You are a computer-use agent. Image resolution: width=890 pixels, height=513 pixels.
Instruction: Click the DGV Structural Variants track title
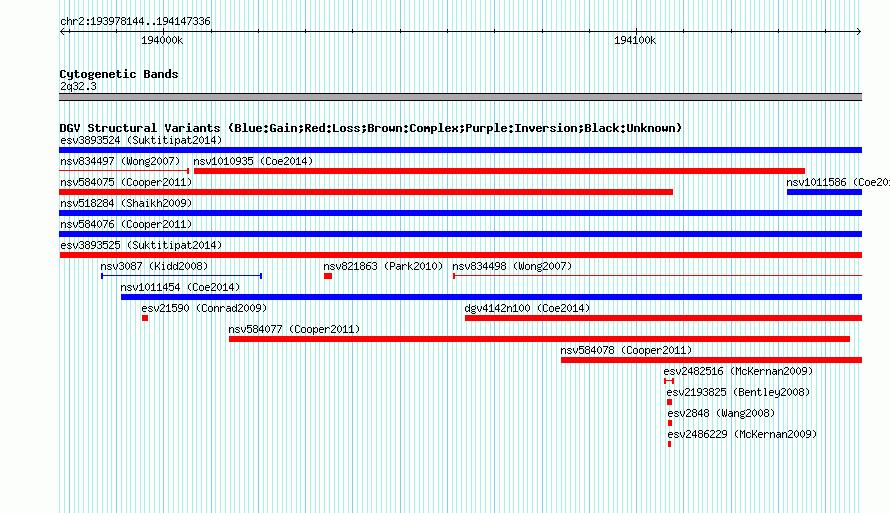370,128
